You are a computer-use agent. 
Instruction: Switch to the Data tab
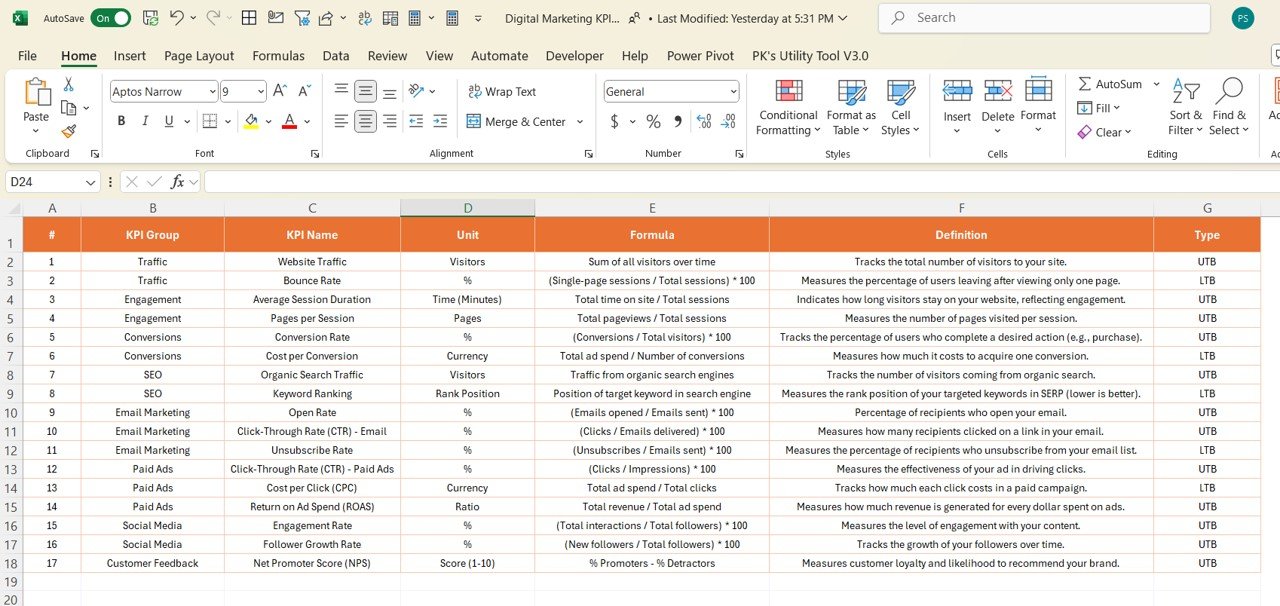pos(336,56)
